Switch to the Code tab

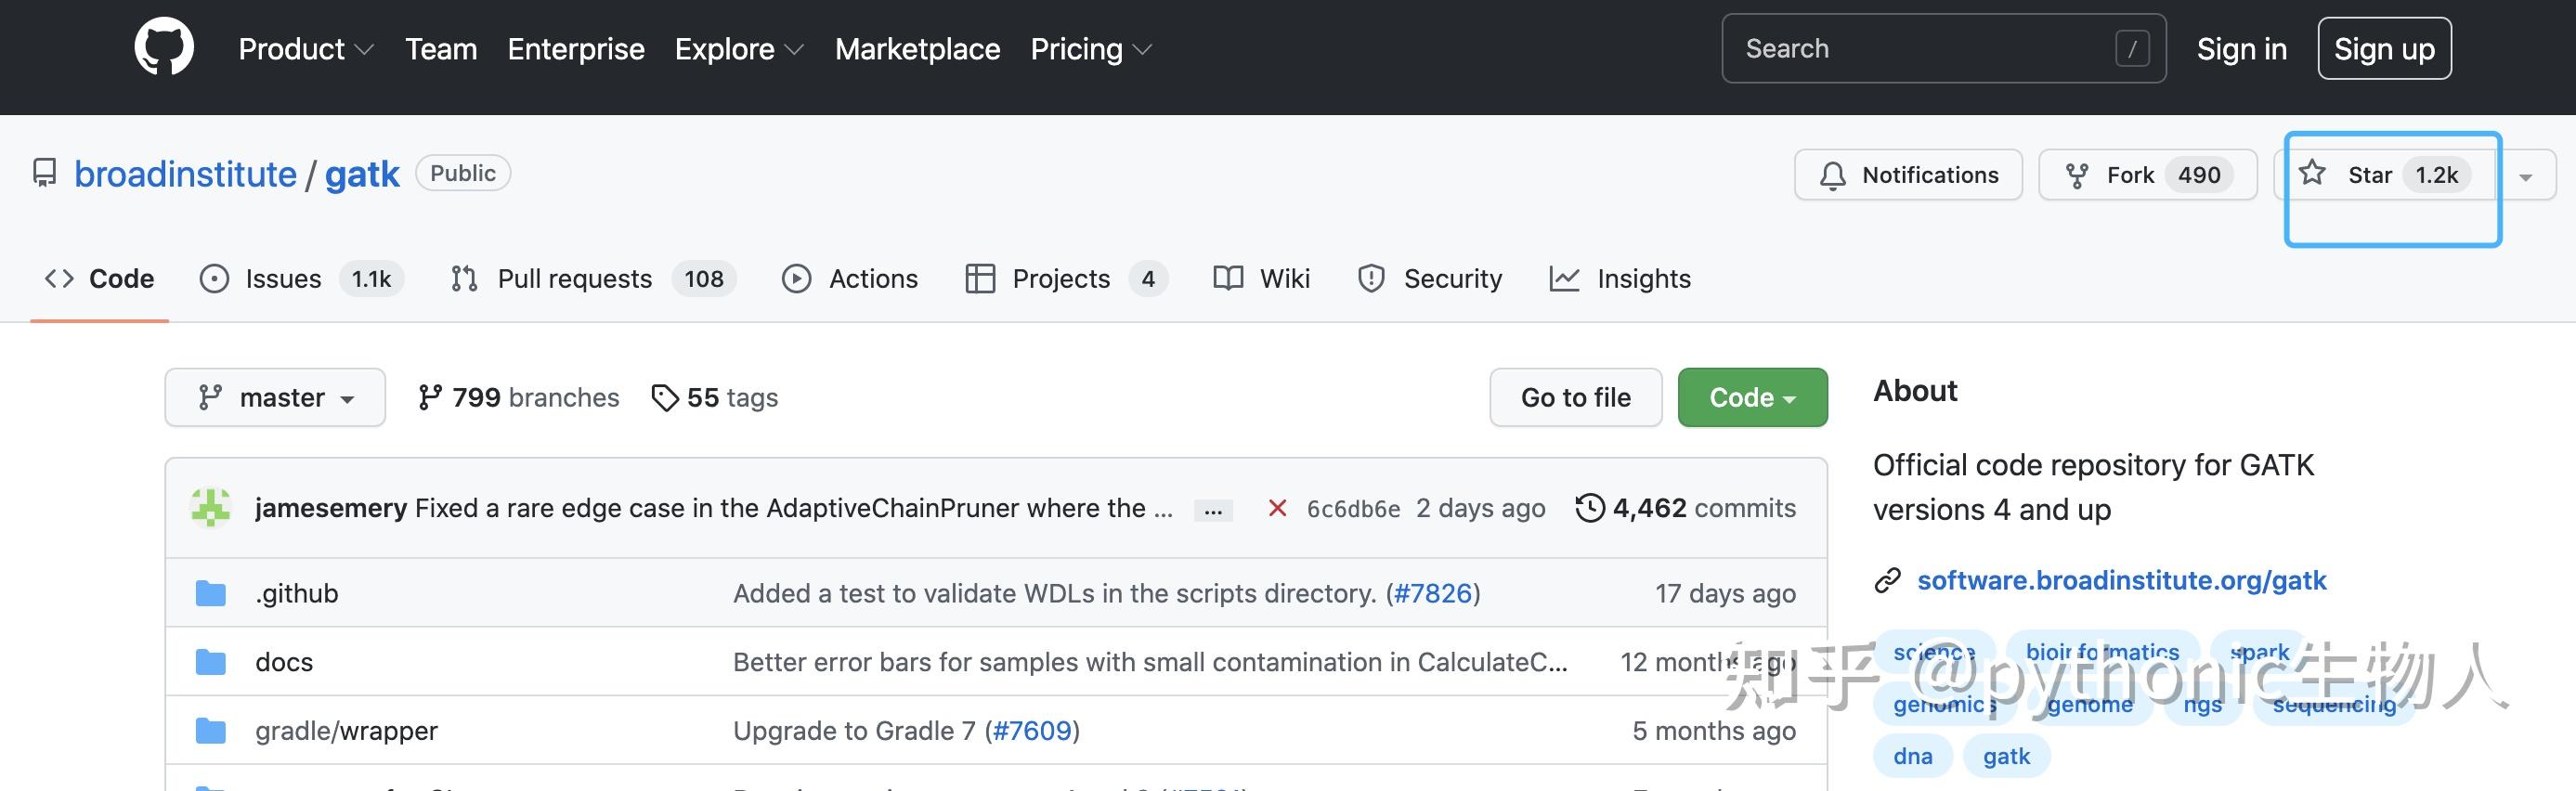click(x=99, y=279)
